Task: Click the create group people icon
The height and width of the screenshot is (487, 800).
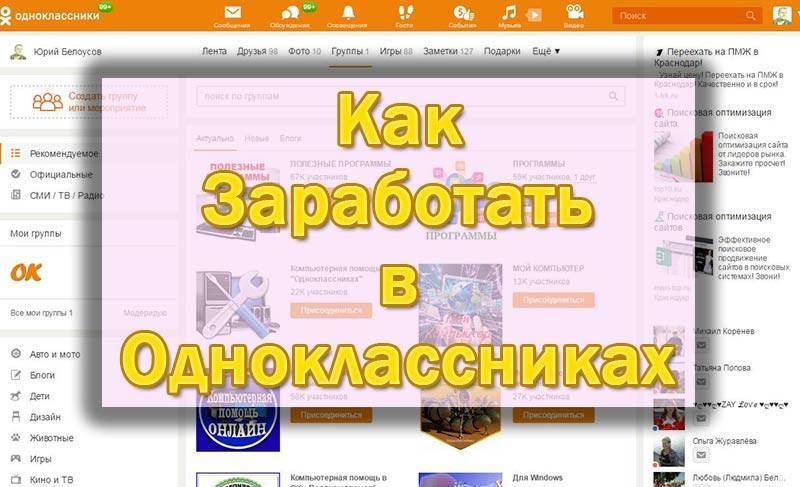Action: (48, 102)
